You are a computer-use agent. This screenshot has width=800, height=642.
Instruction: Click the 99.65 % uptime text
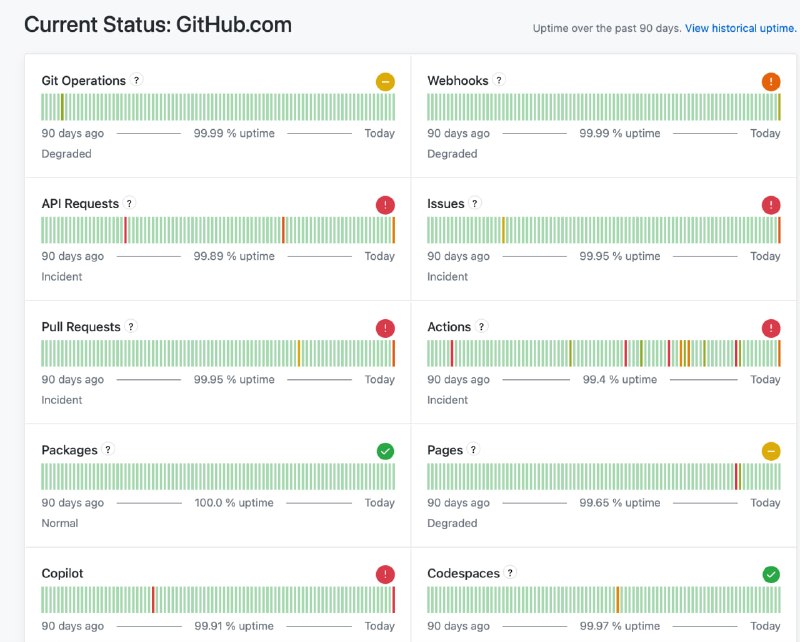pyautogui.click(x=620, y=503)
